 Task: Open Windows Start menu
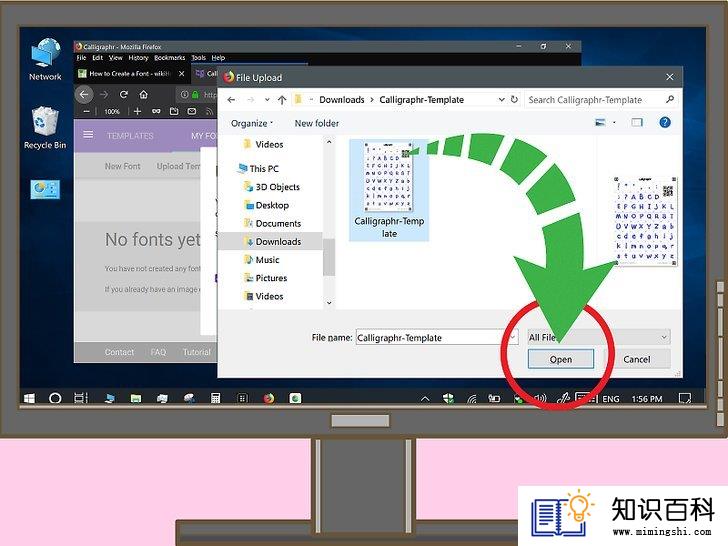point(29,398)
